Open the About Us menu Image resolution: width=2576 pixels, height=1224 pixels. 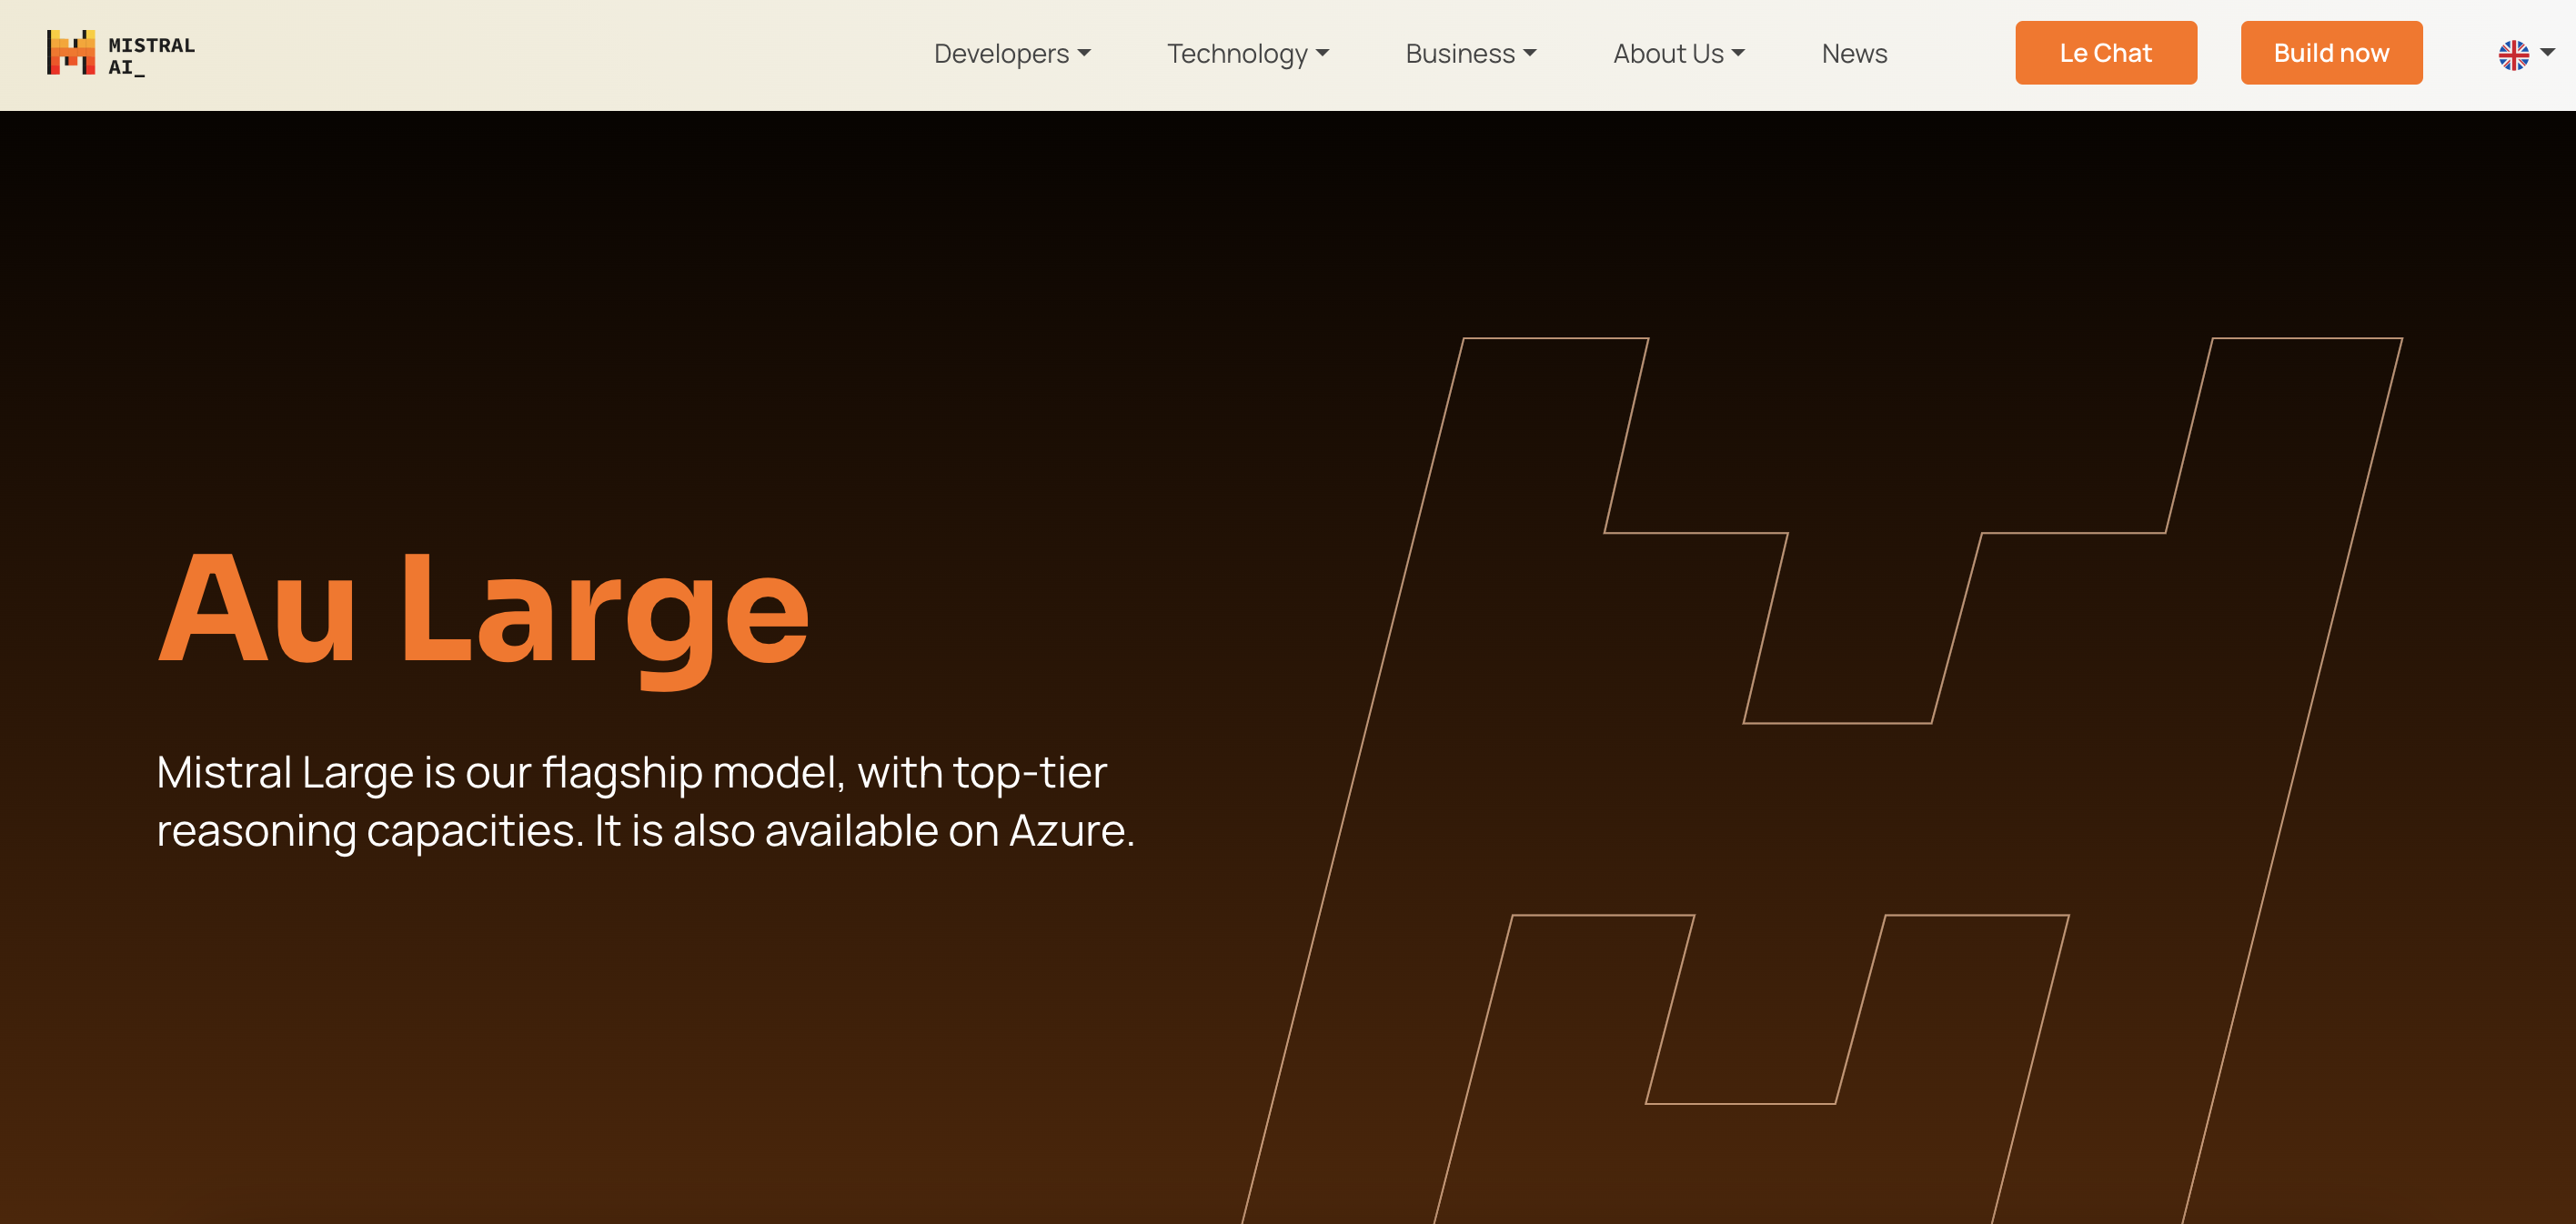click(1668, 54)
